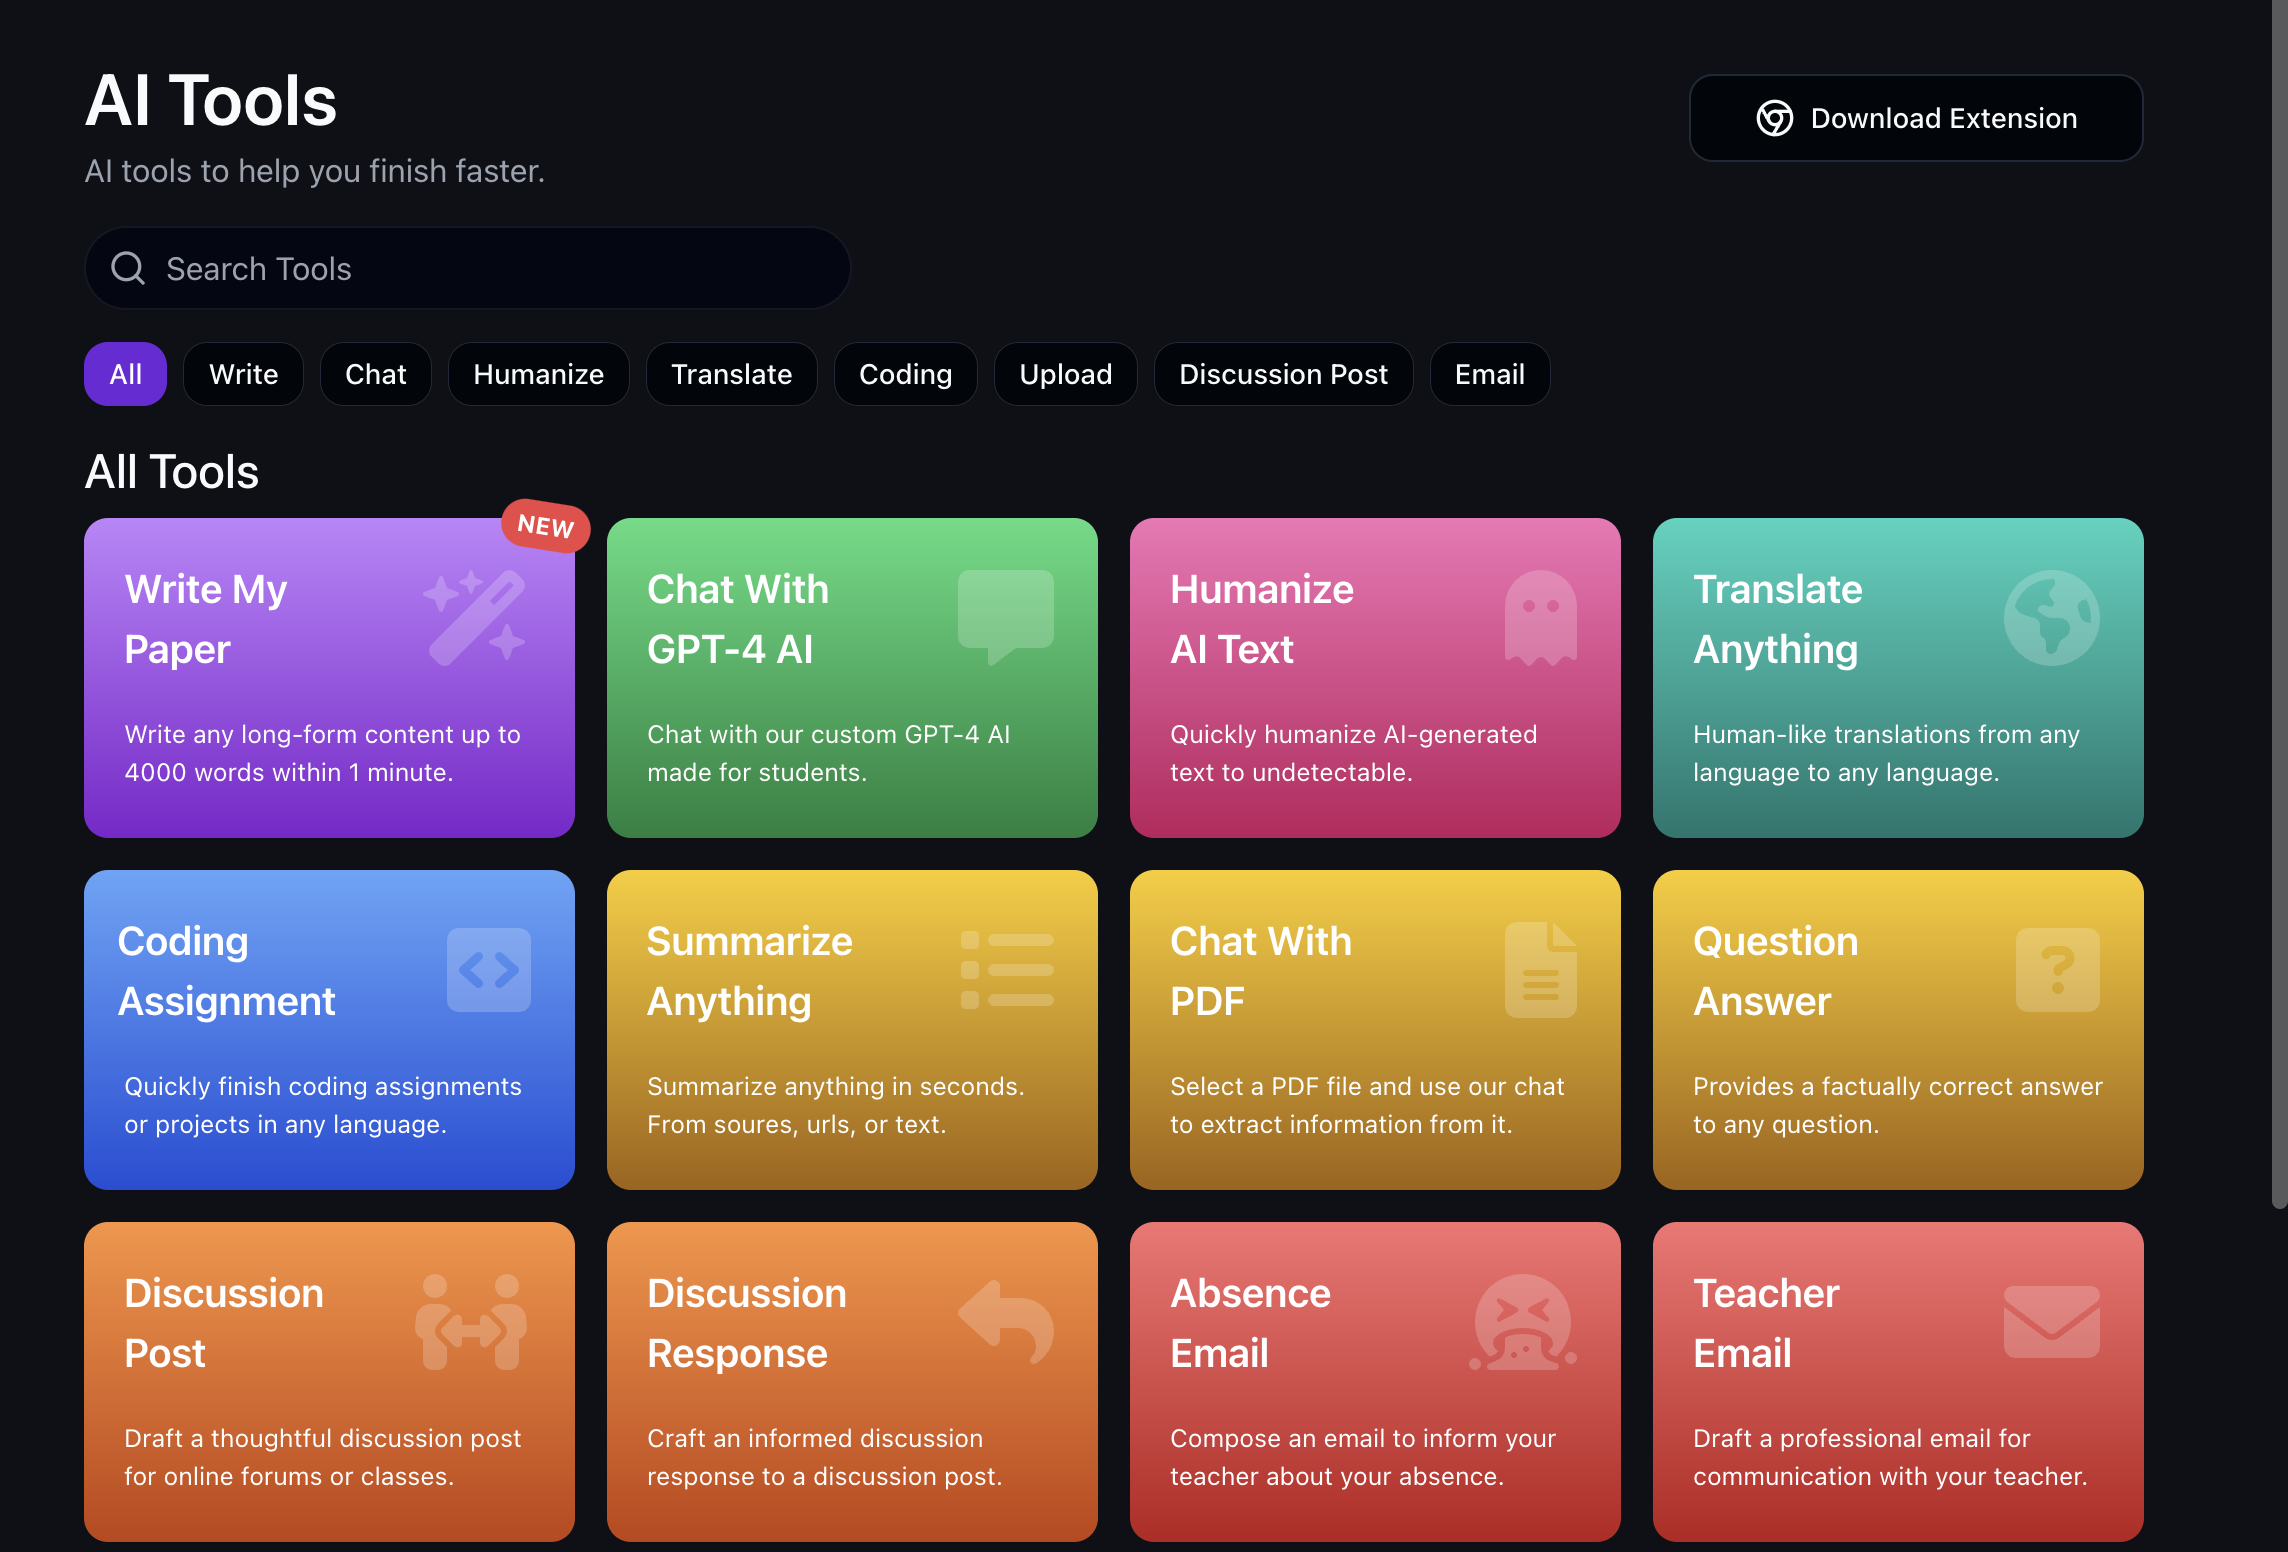Click the Search Tools input field
This screenshot has height=1552, width=2288.
pos(468,268)
